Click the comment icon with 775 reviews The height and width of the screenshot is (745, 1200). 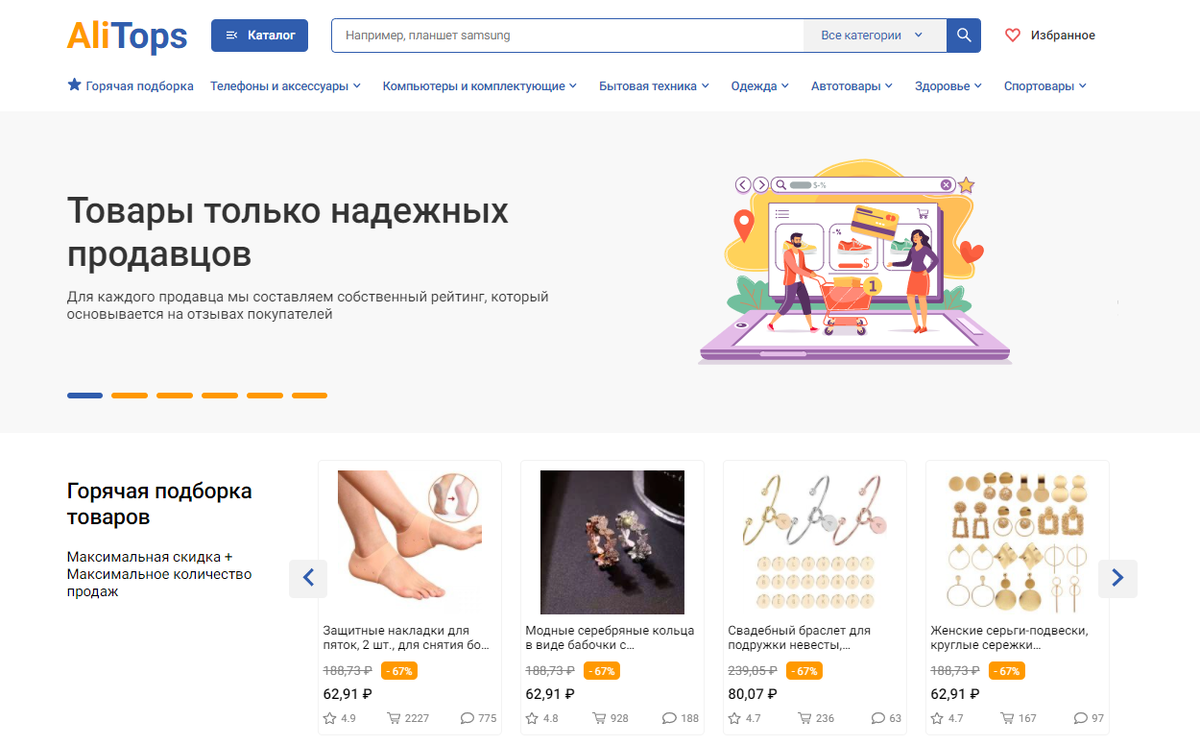click(x=467, y=718)
